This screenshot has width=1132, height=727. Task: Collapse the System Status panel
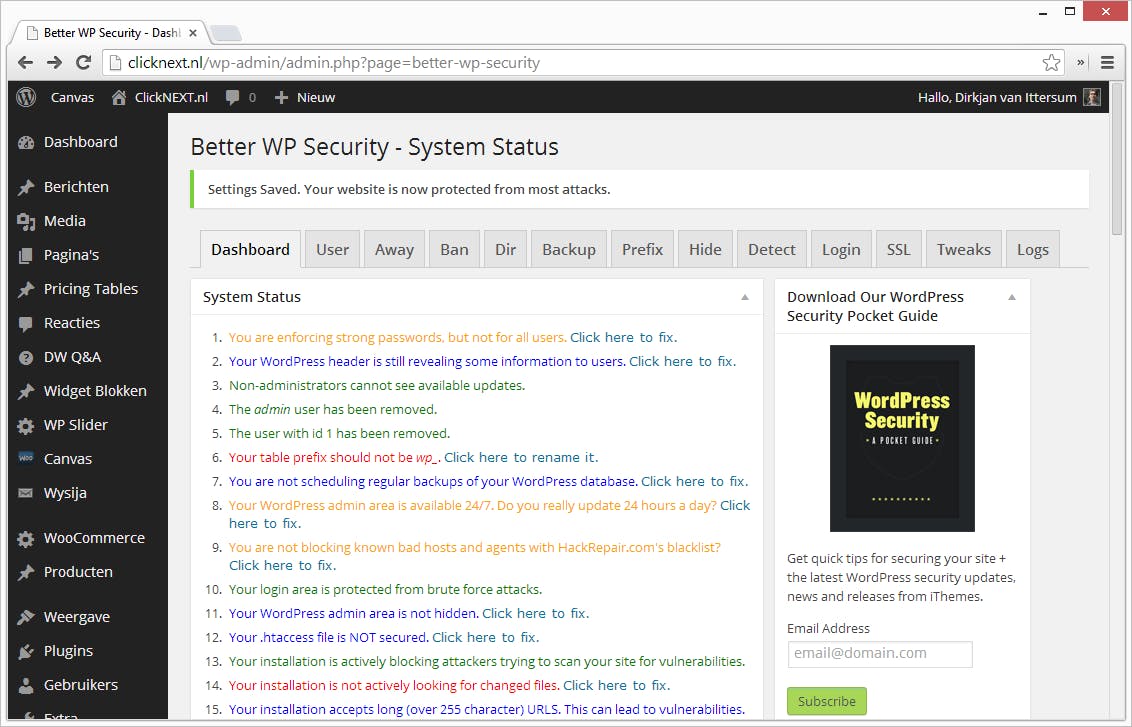tap(744, 297)
